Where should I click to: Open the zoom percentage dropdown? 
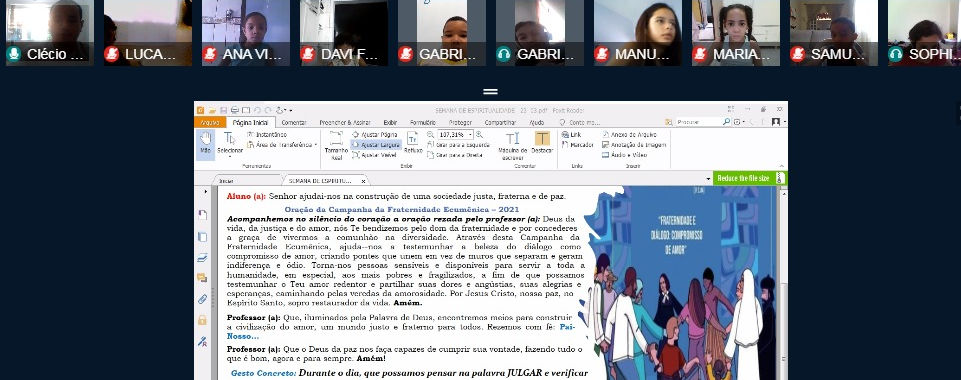tap(471, 134)
